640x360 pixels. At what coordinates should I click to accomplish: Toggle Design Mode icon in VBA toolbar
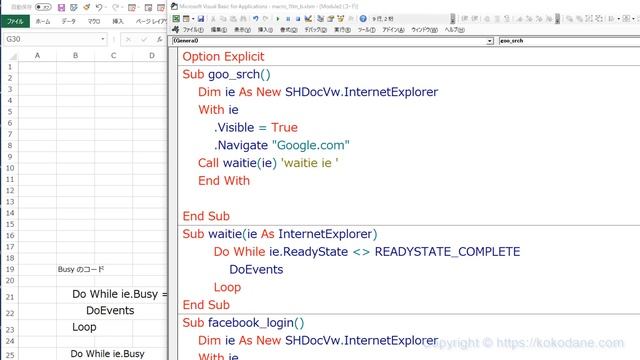[308, 19]
